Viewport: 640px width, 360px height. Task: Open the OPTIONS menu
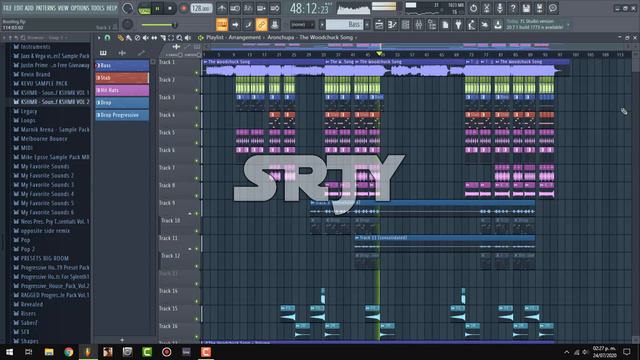pyautogui.click(x=80, y=8)
